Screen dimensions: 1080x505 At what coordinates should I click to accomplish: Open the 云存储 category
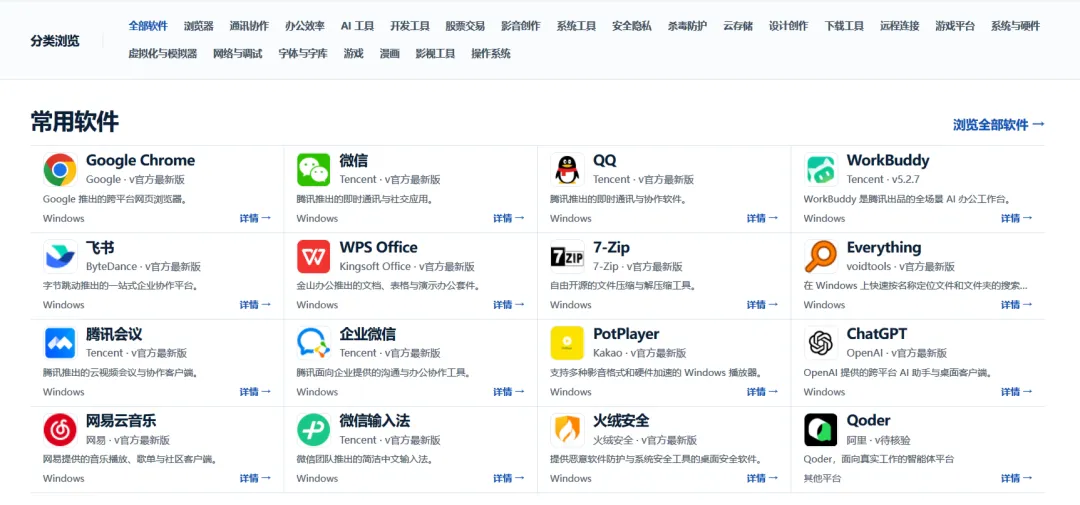738,26
